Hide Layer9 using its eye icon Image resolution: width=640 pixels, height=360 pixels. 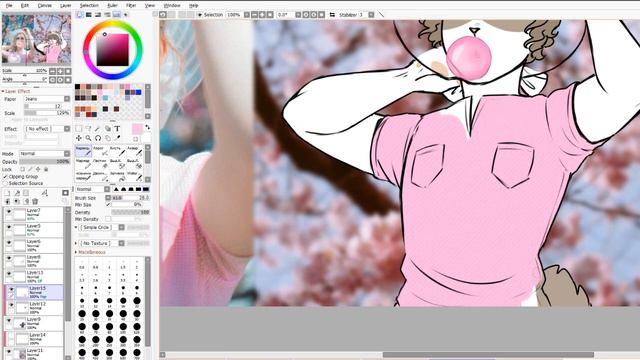[x=9, y=321]
